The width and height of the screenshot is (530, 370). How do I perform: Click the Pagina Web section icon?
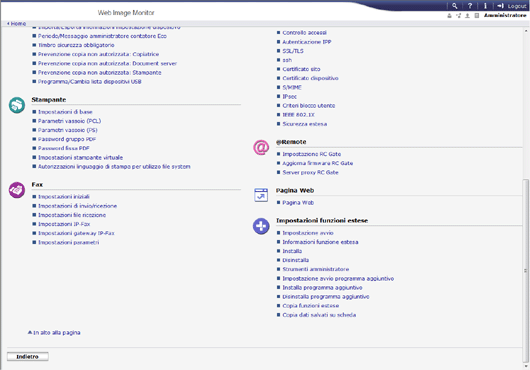261,195
